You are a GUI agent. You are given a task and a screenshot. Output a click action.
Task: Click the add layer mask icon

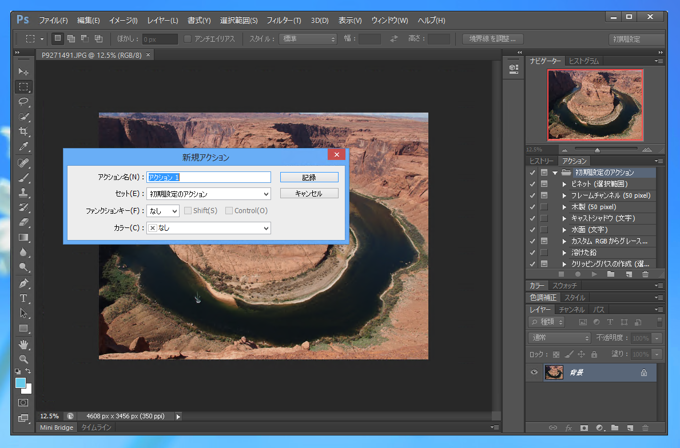coord(584,428)
